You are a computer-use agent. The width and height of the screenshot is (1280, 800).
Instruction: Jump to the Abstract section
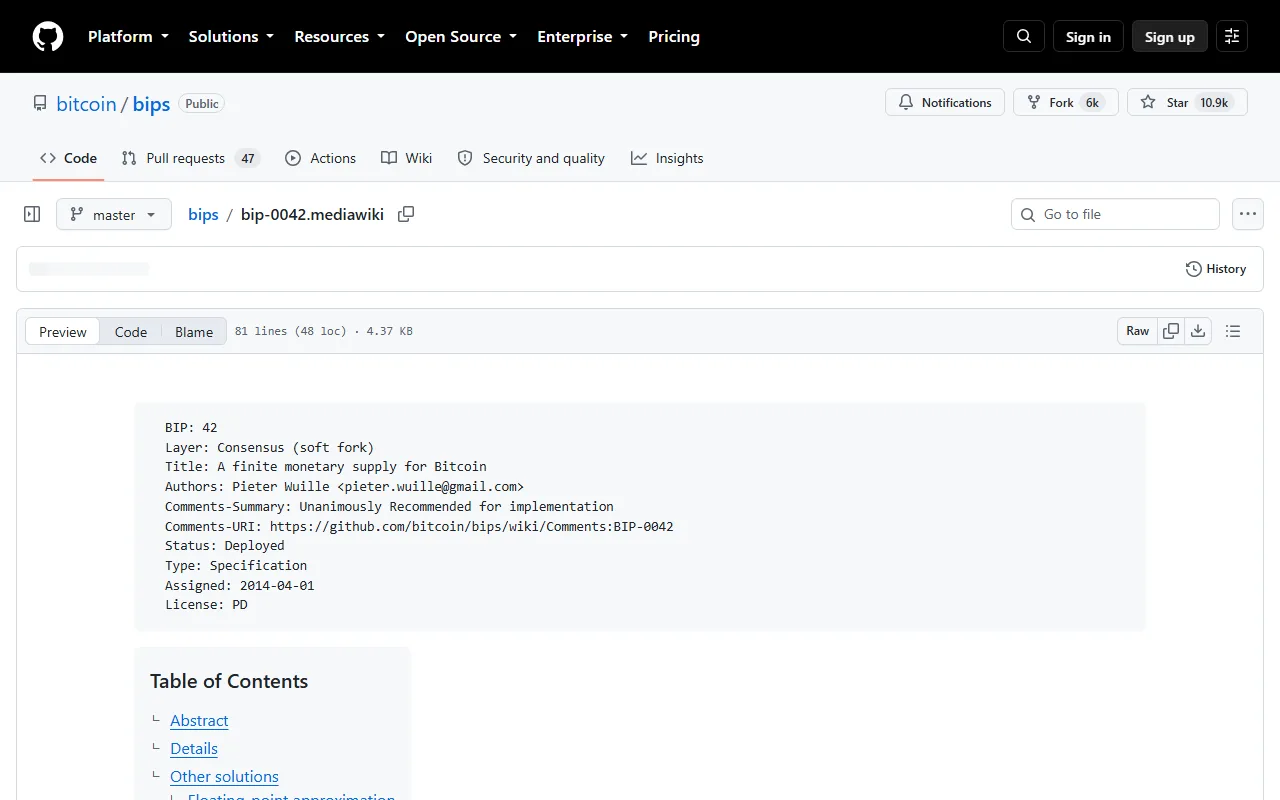tap(199, 720)
